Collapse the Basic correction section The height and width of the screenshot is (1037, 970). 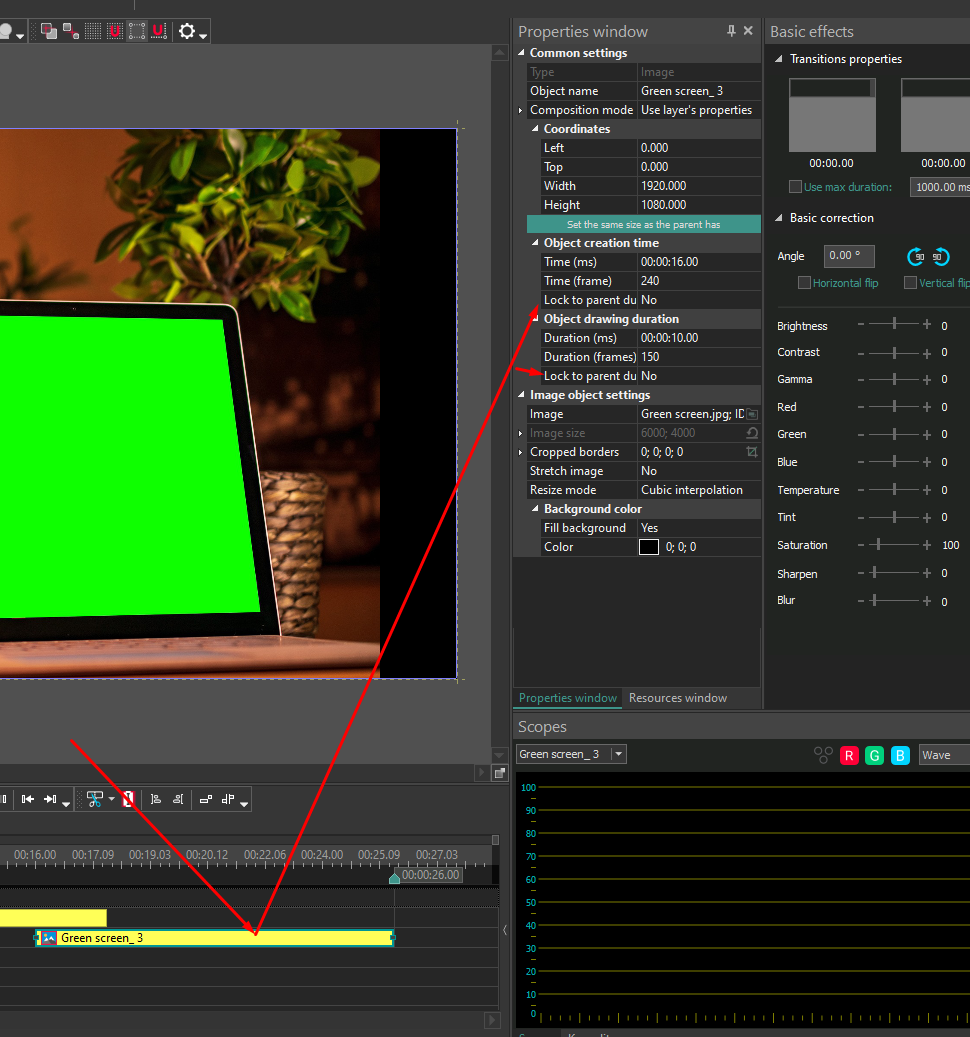[779, 218]
